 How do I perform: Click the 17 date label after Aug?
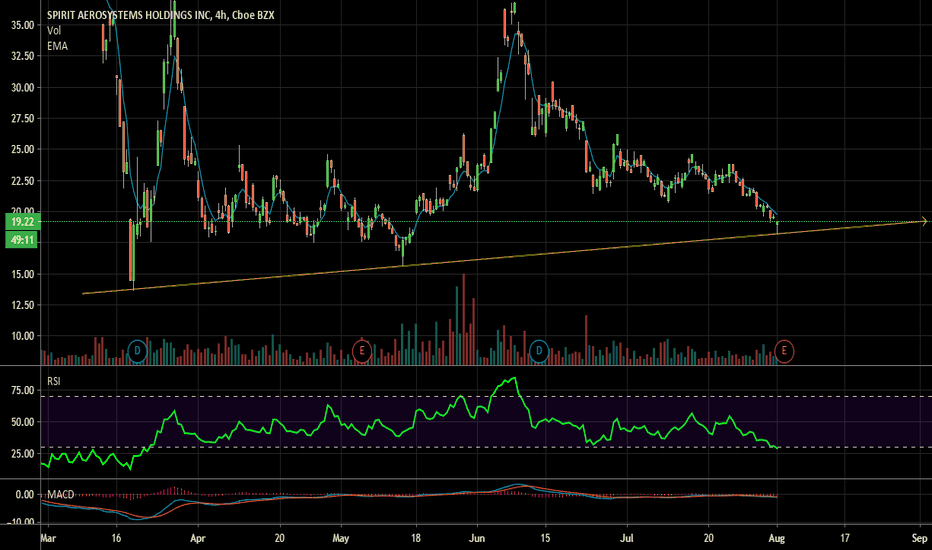tap(845, 538)
